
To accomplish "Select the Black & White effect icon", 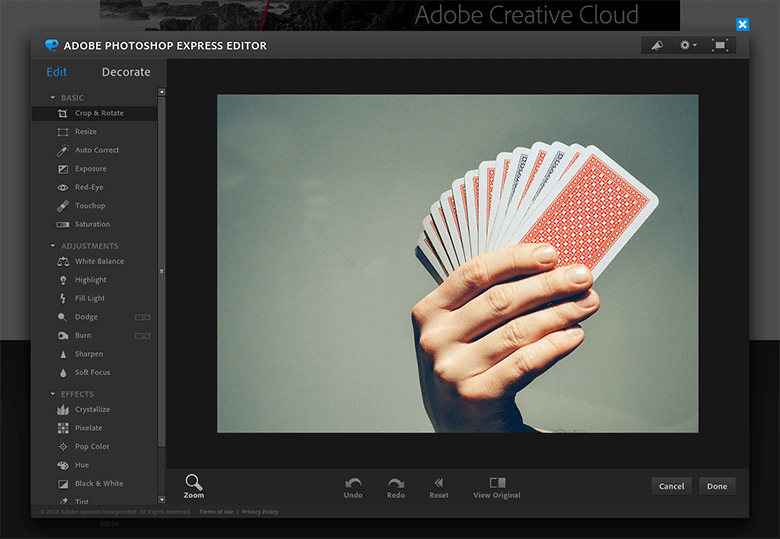I will pyautogui.click(x=63, y=484).
